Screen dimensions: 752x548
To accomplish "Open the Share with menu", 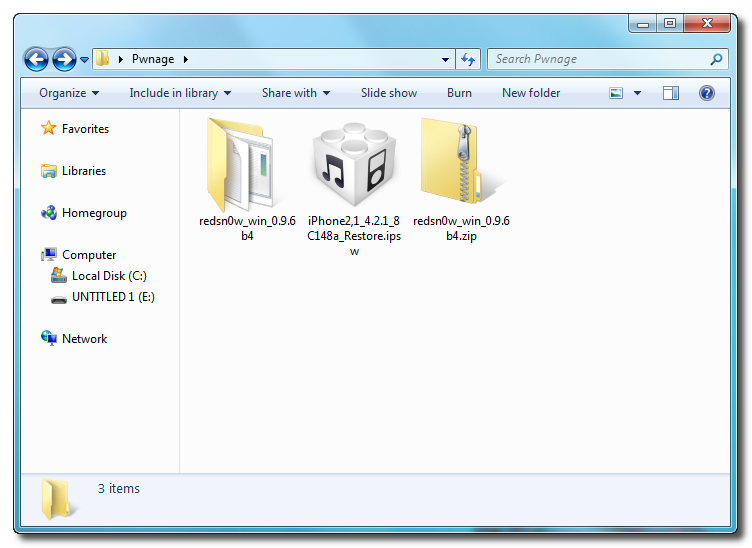I will click(x=296, y=93).
